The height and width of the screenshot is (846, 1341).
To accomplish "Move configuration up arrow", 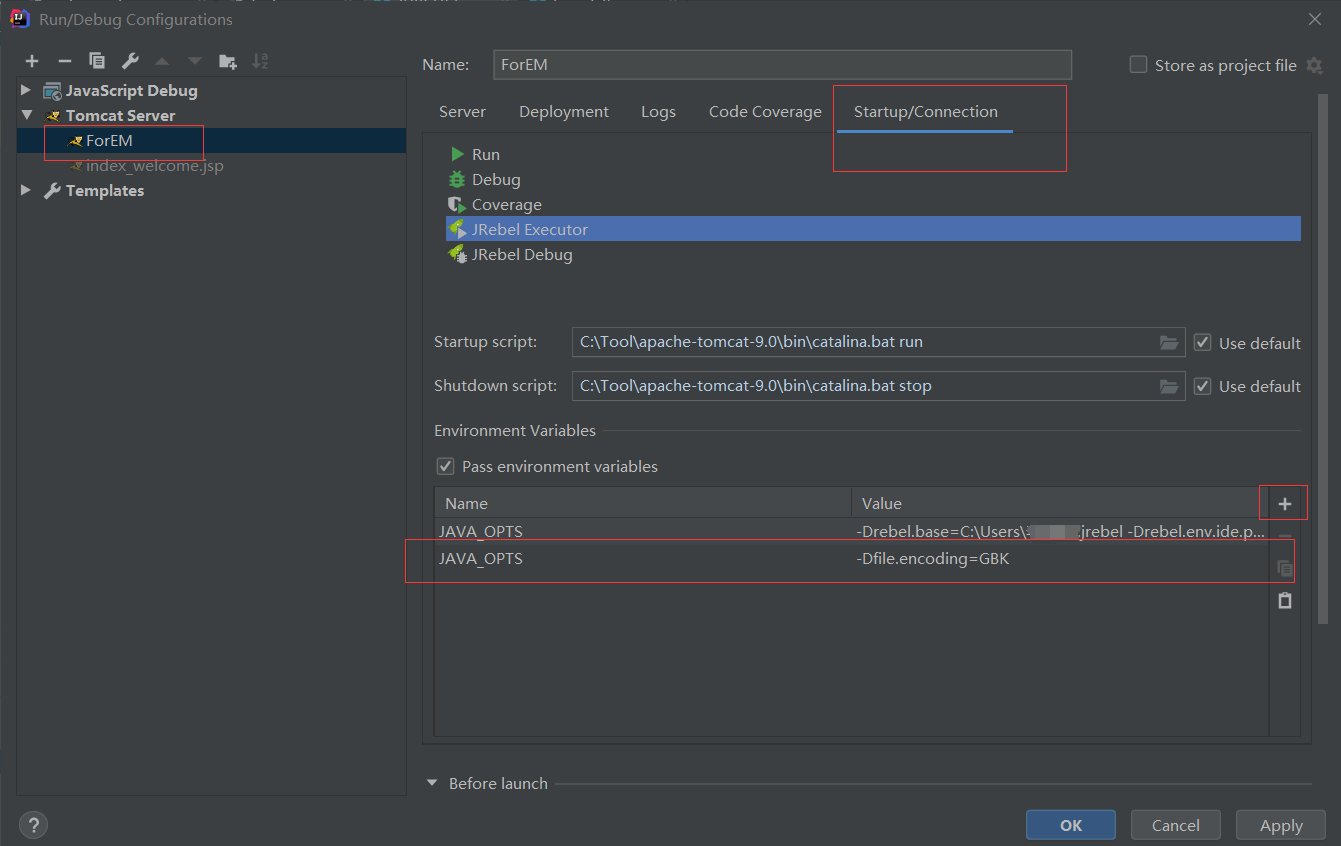I will tap(162, 62).
